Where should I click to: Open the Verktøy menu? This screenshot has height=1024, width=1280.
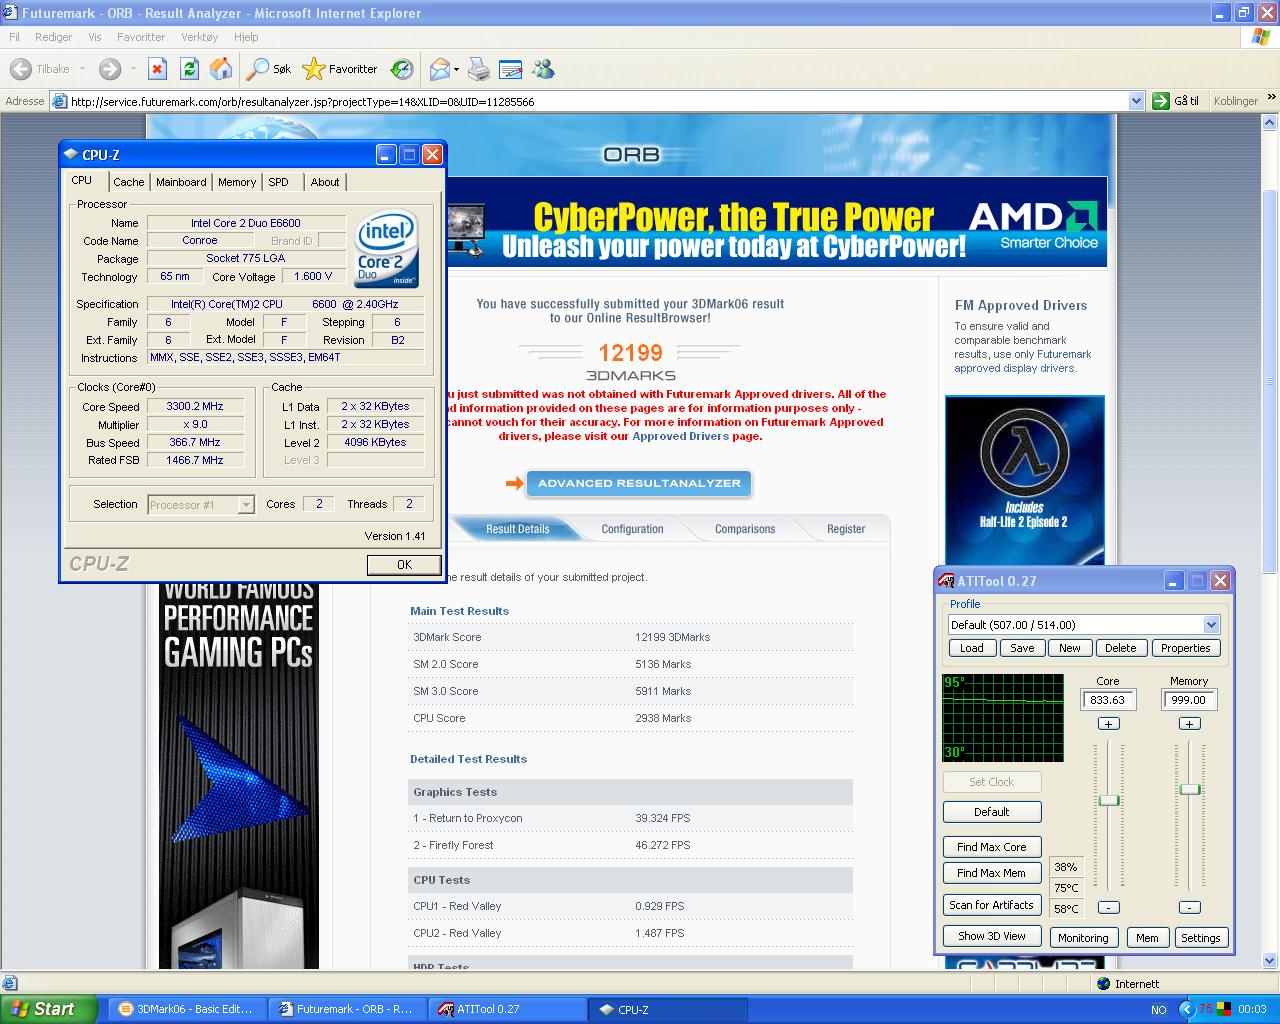pos(199,37)
